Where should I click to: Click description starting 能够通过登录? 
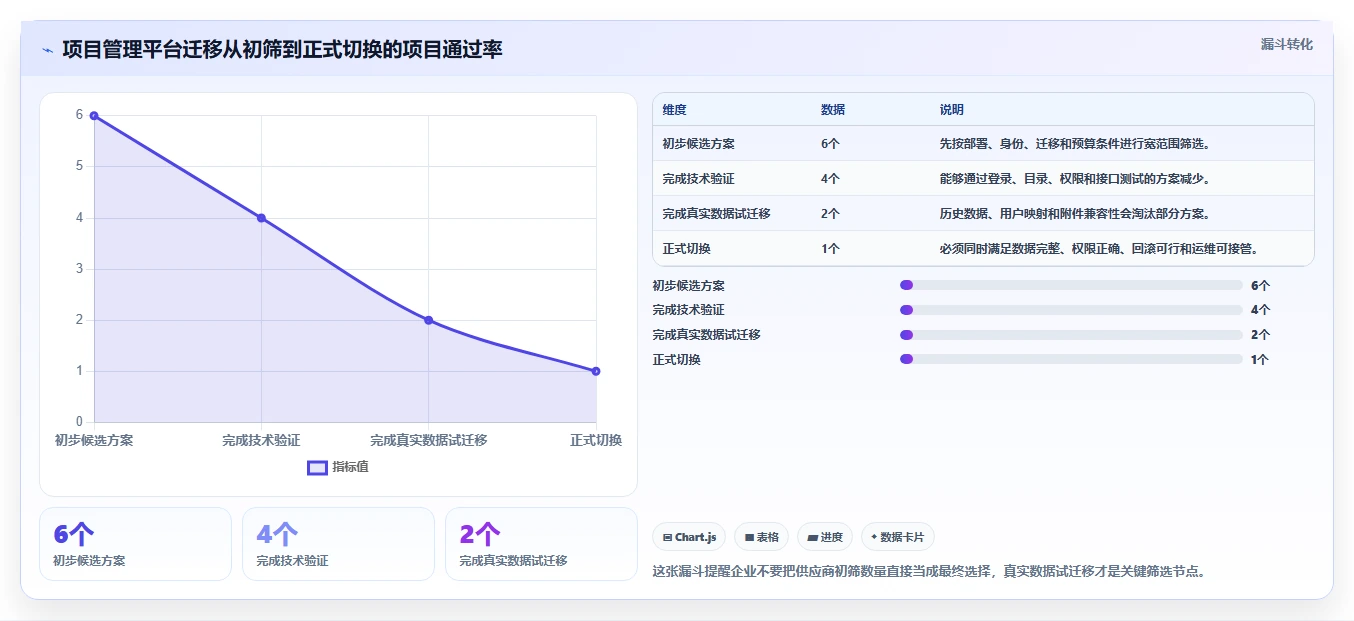(x=1075, y=179)
